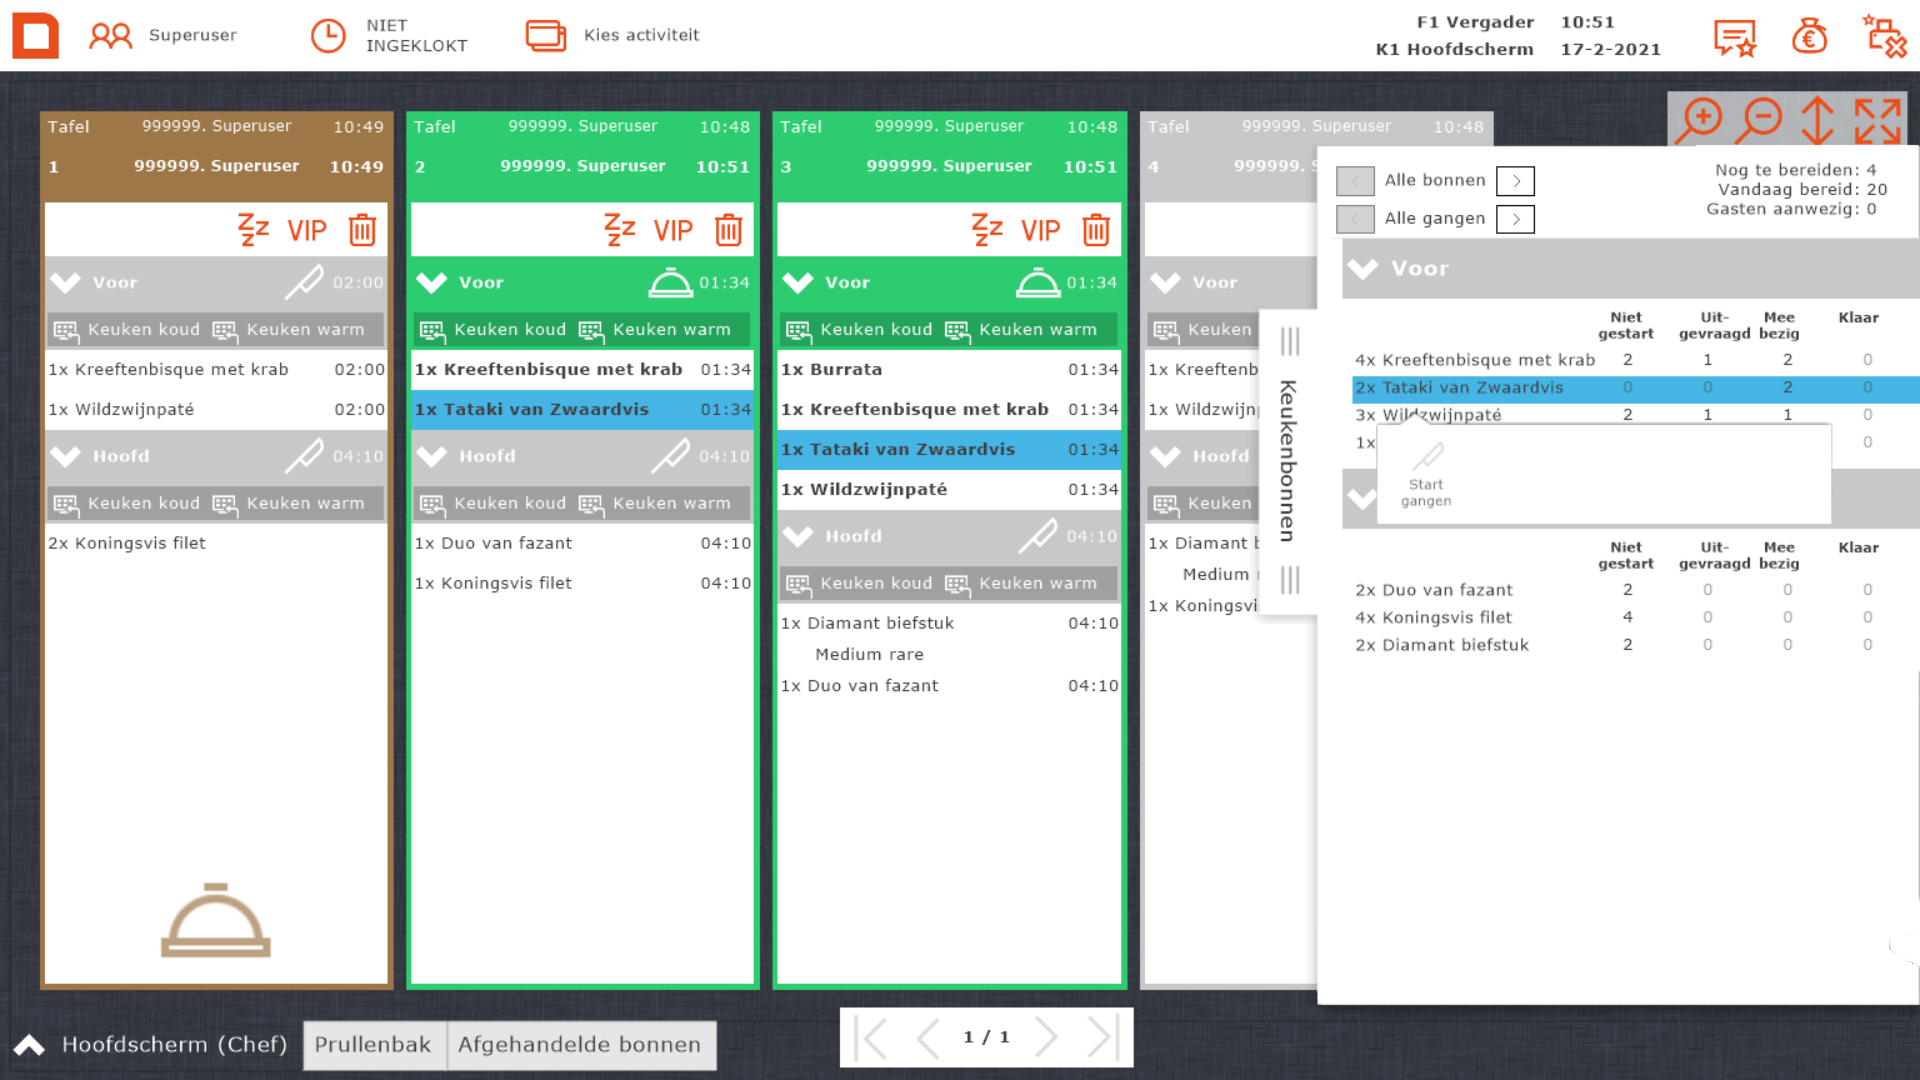Click the fullscreen expand arrows icon
Screen dimensions: 1920x1080
click(x=1877, y=121)
